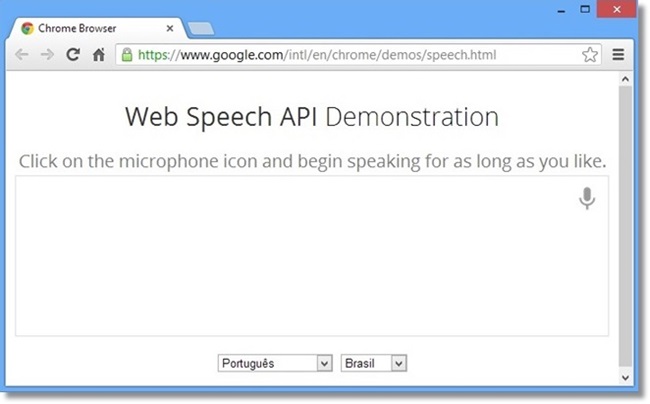Open the Português language dropdown
The height and width of the screenshot is (404, 650).
[275, 363]
